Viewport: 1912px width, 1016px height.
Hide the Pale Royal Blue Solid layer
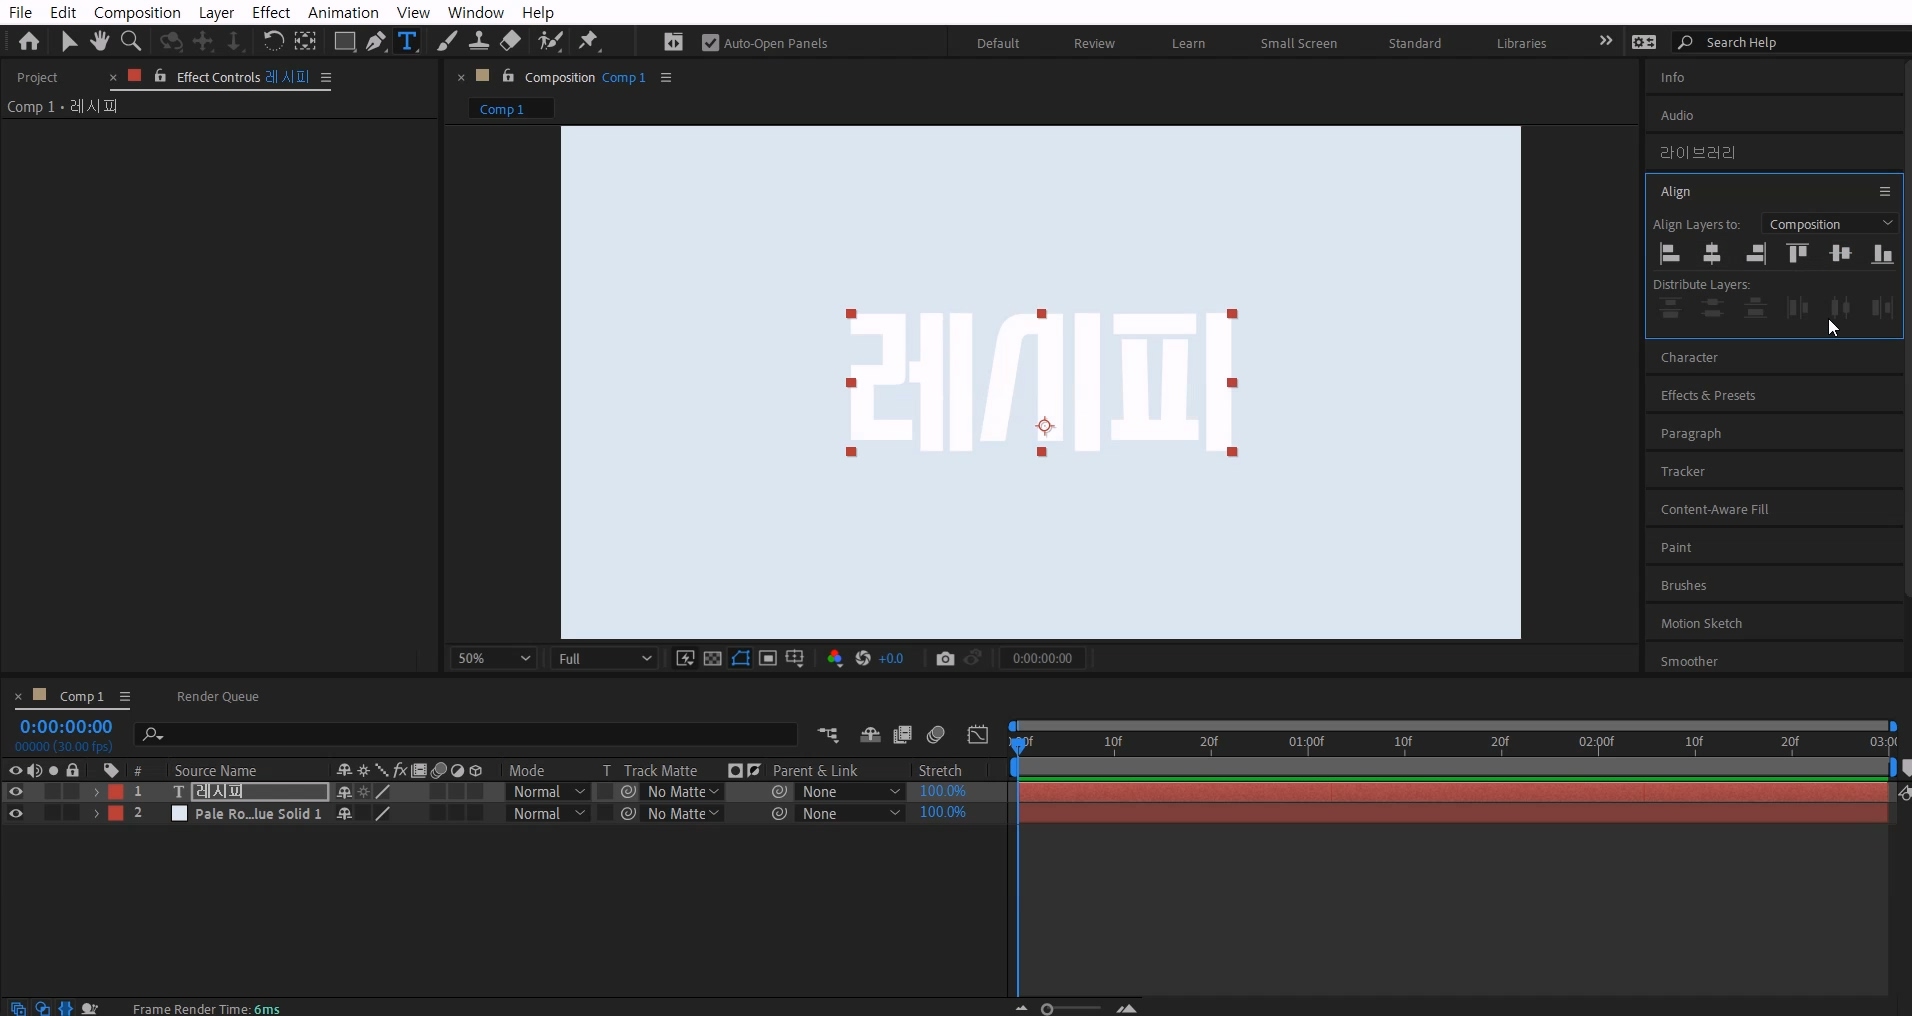pos(16,814)
